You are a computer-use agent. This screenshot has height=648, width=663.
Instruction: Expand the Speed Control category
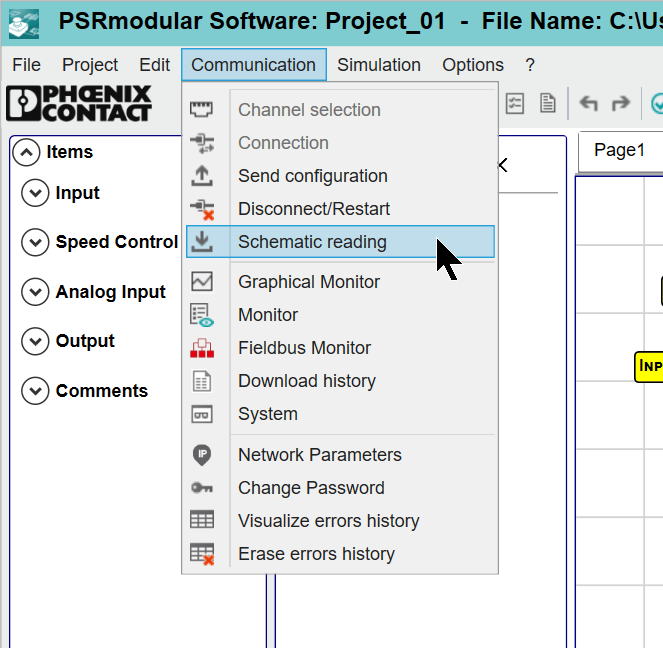pyautogui.click(x=35, y=242)
